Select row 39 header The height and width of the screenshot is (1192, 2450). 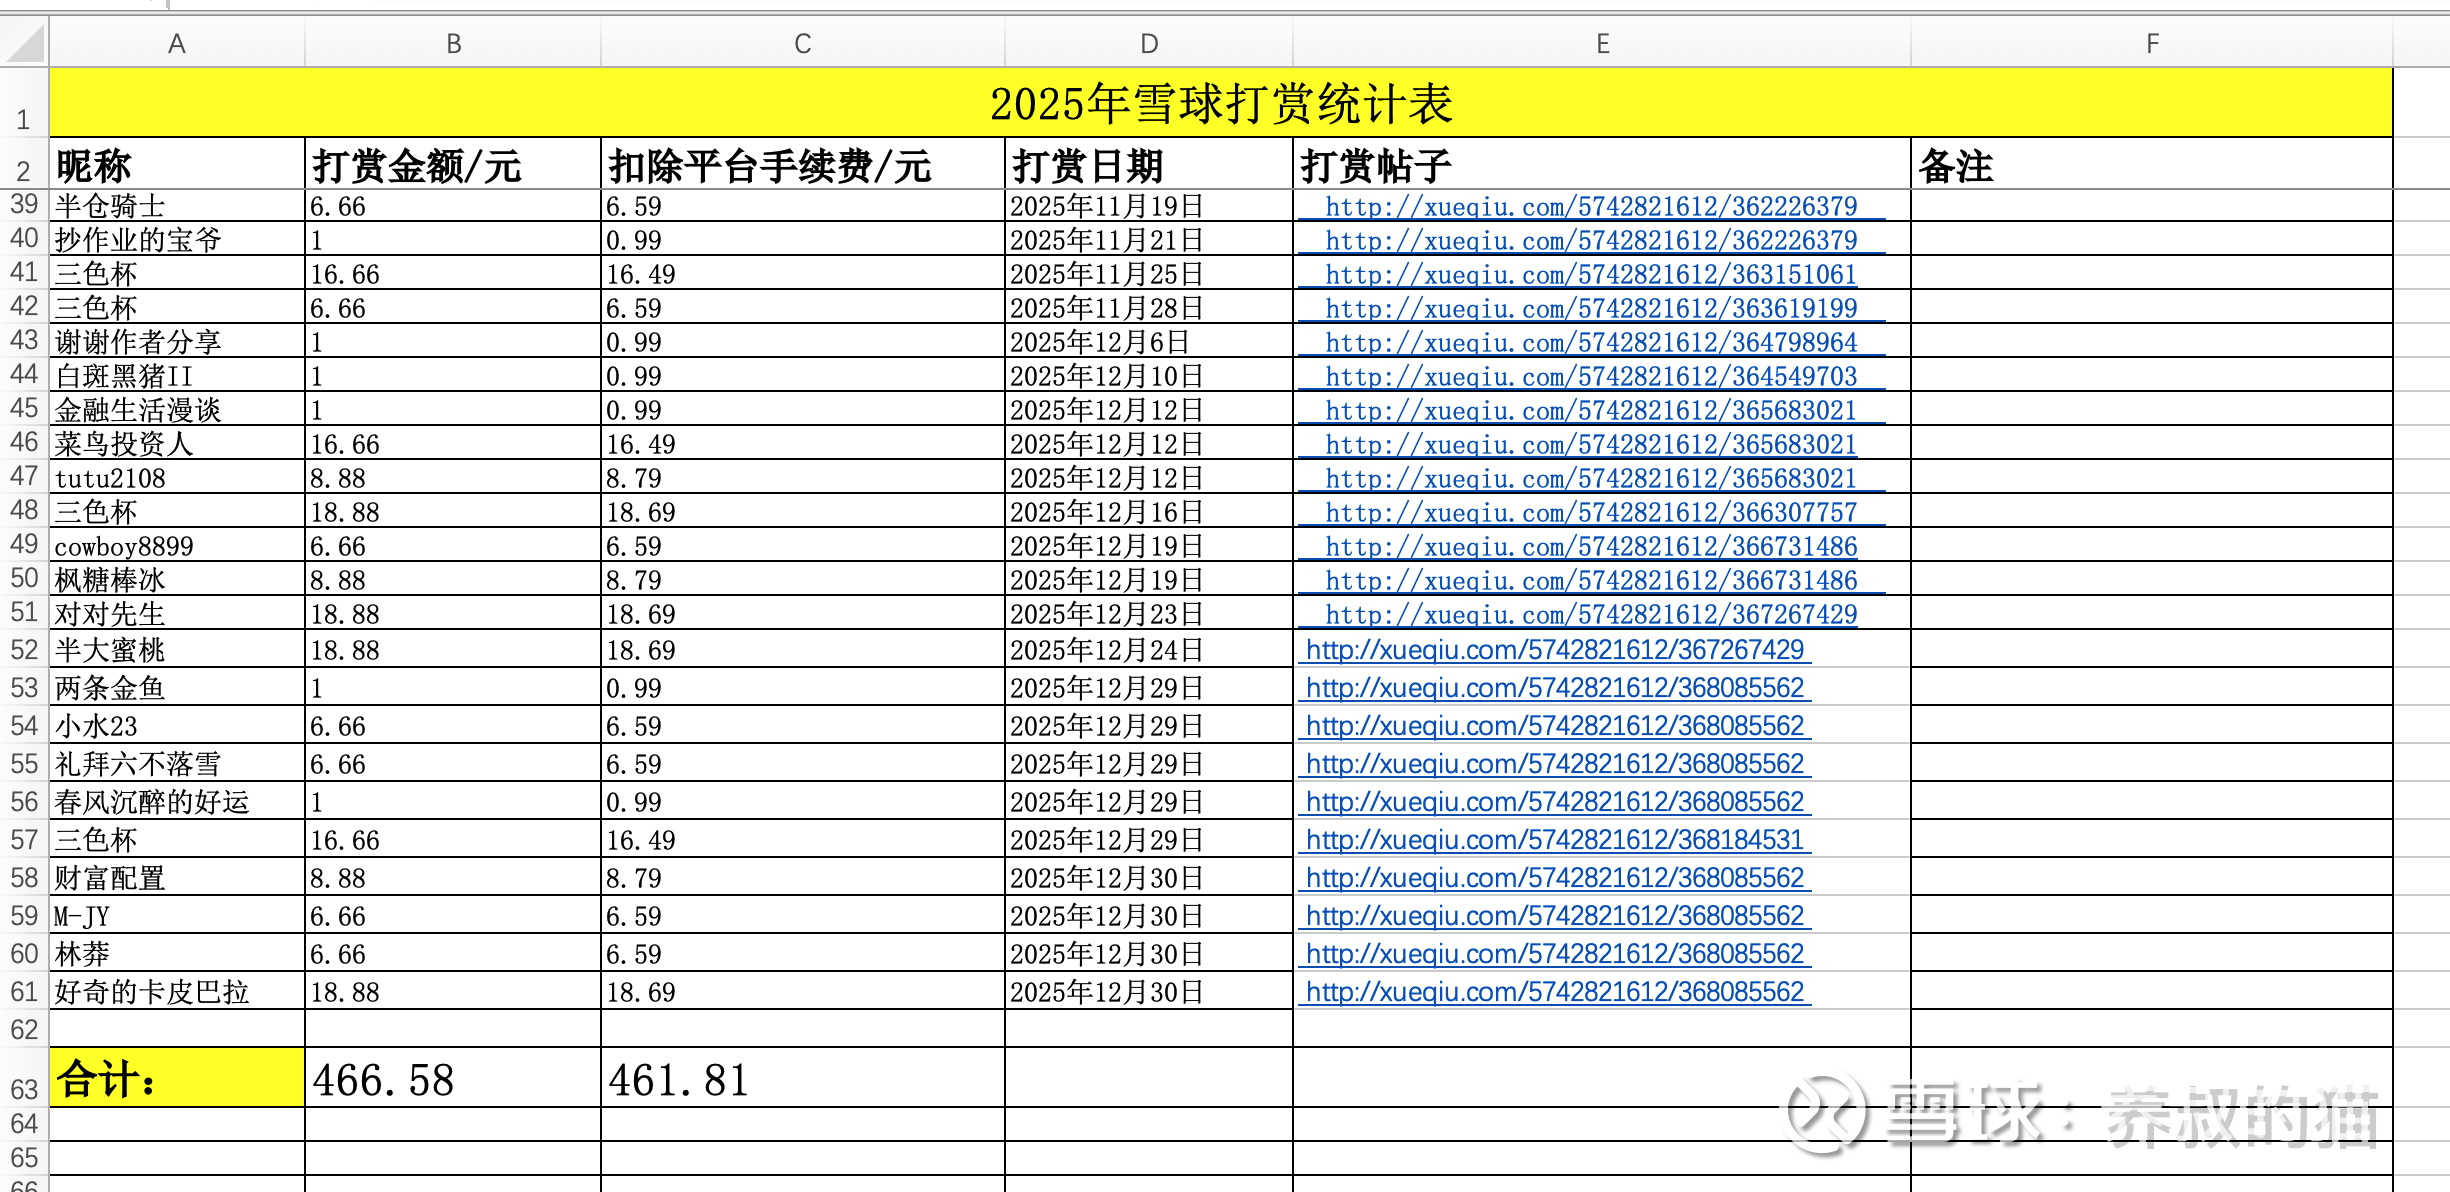click(24, 205)
